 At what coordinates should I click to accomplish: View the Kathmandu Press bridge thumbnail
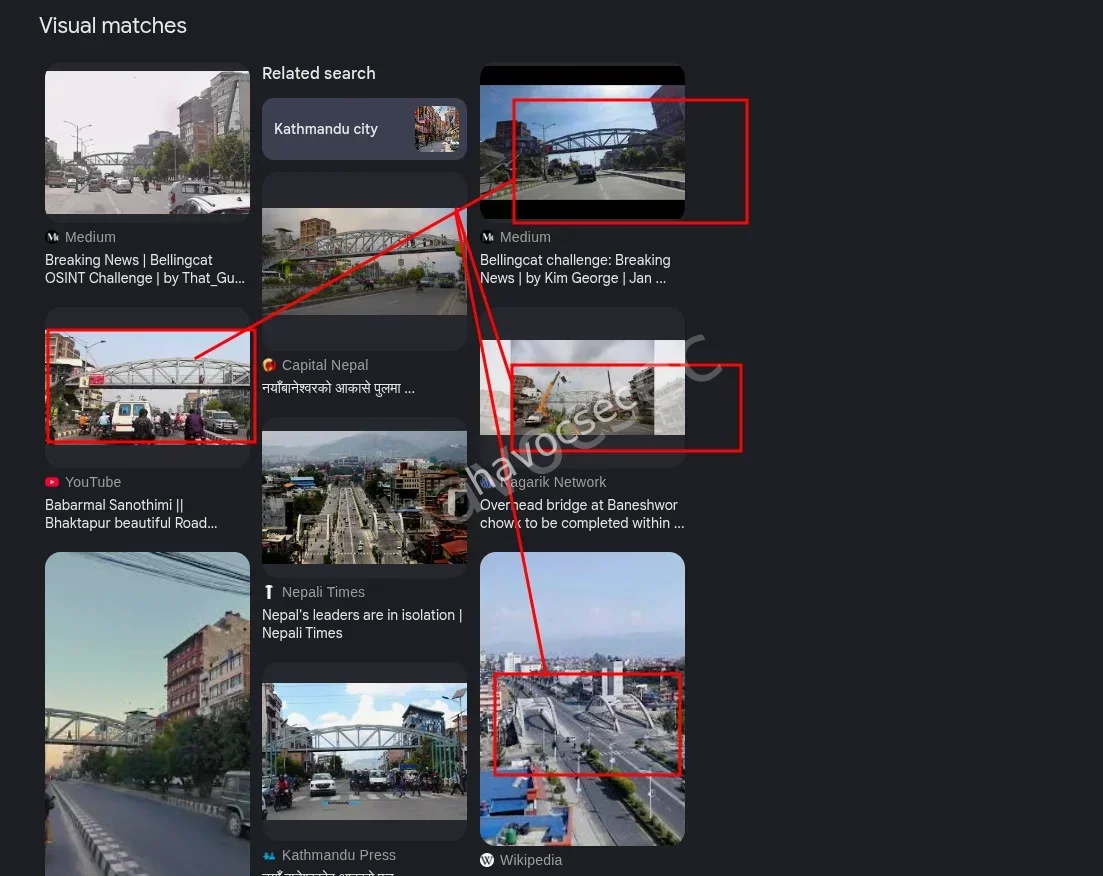tap(364, 751)
